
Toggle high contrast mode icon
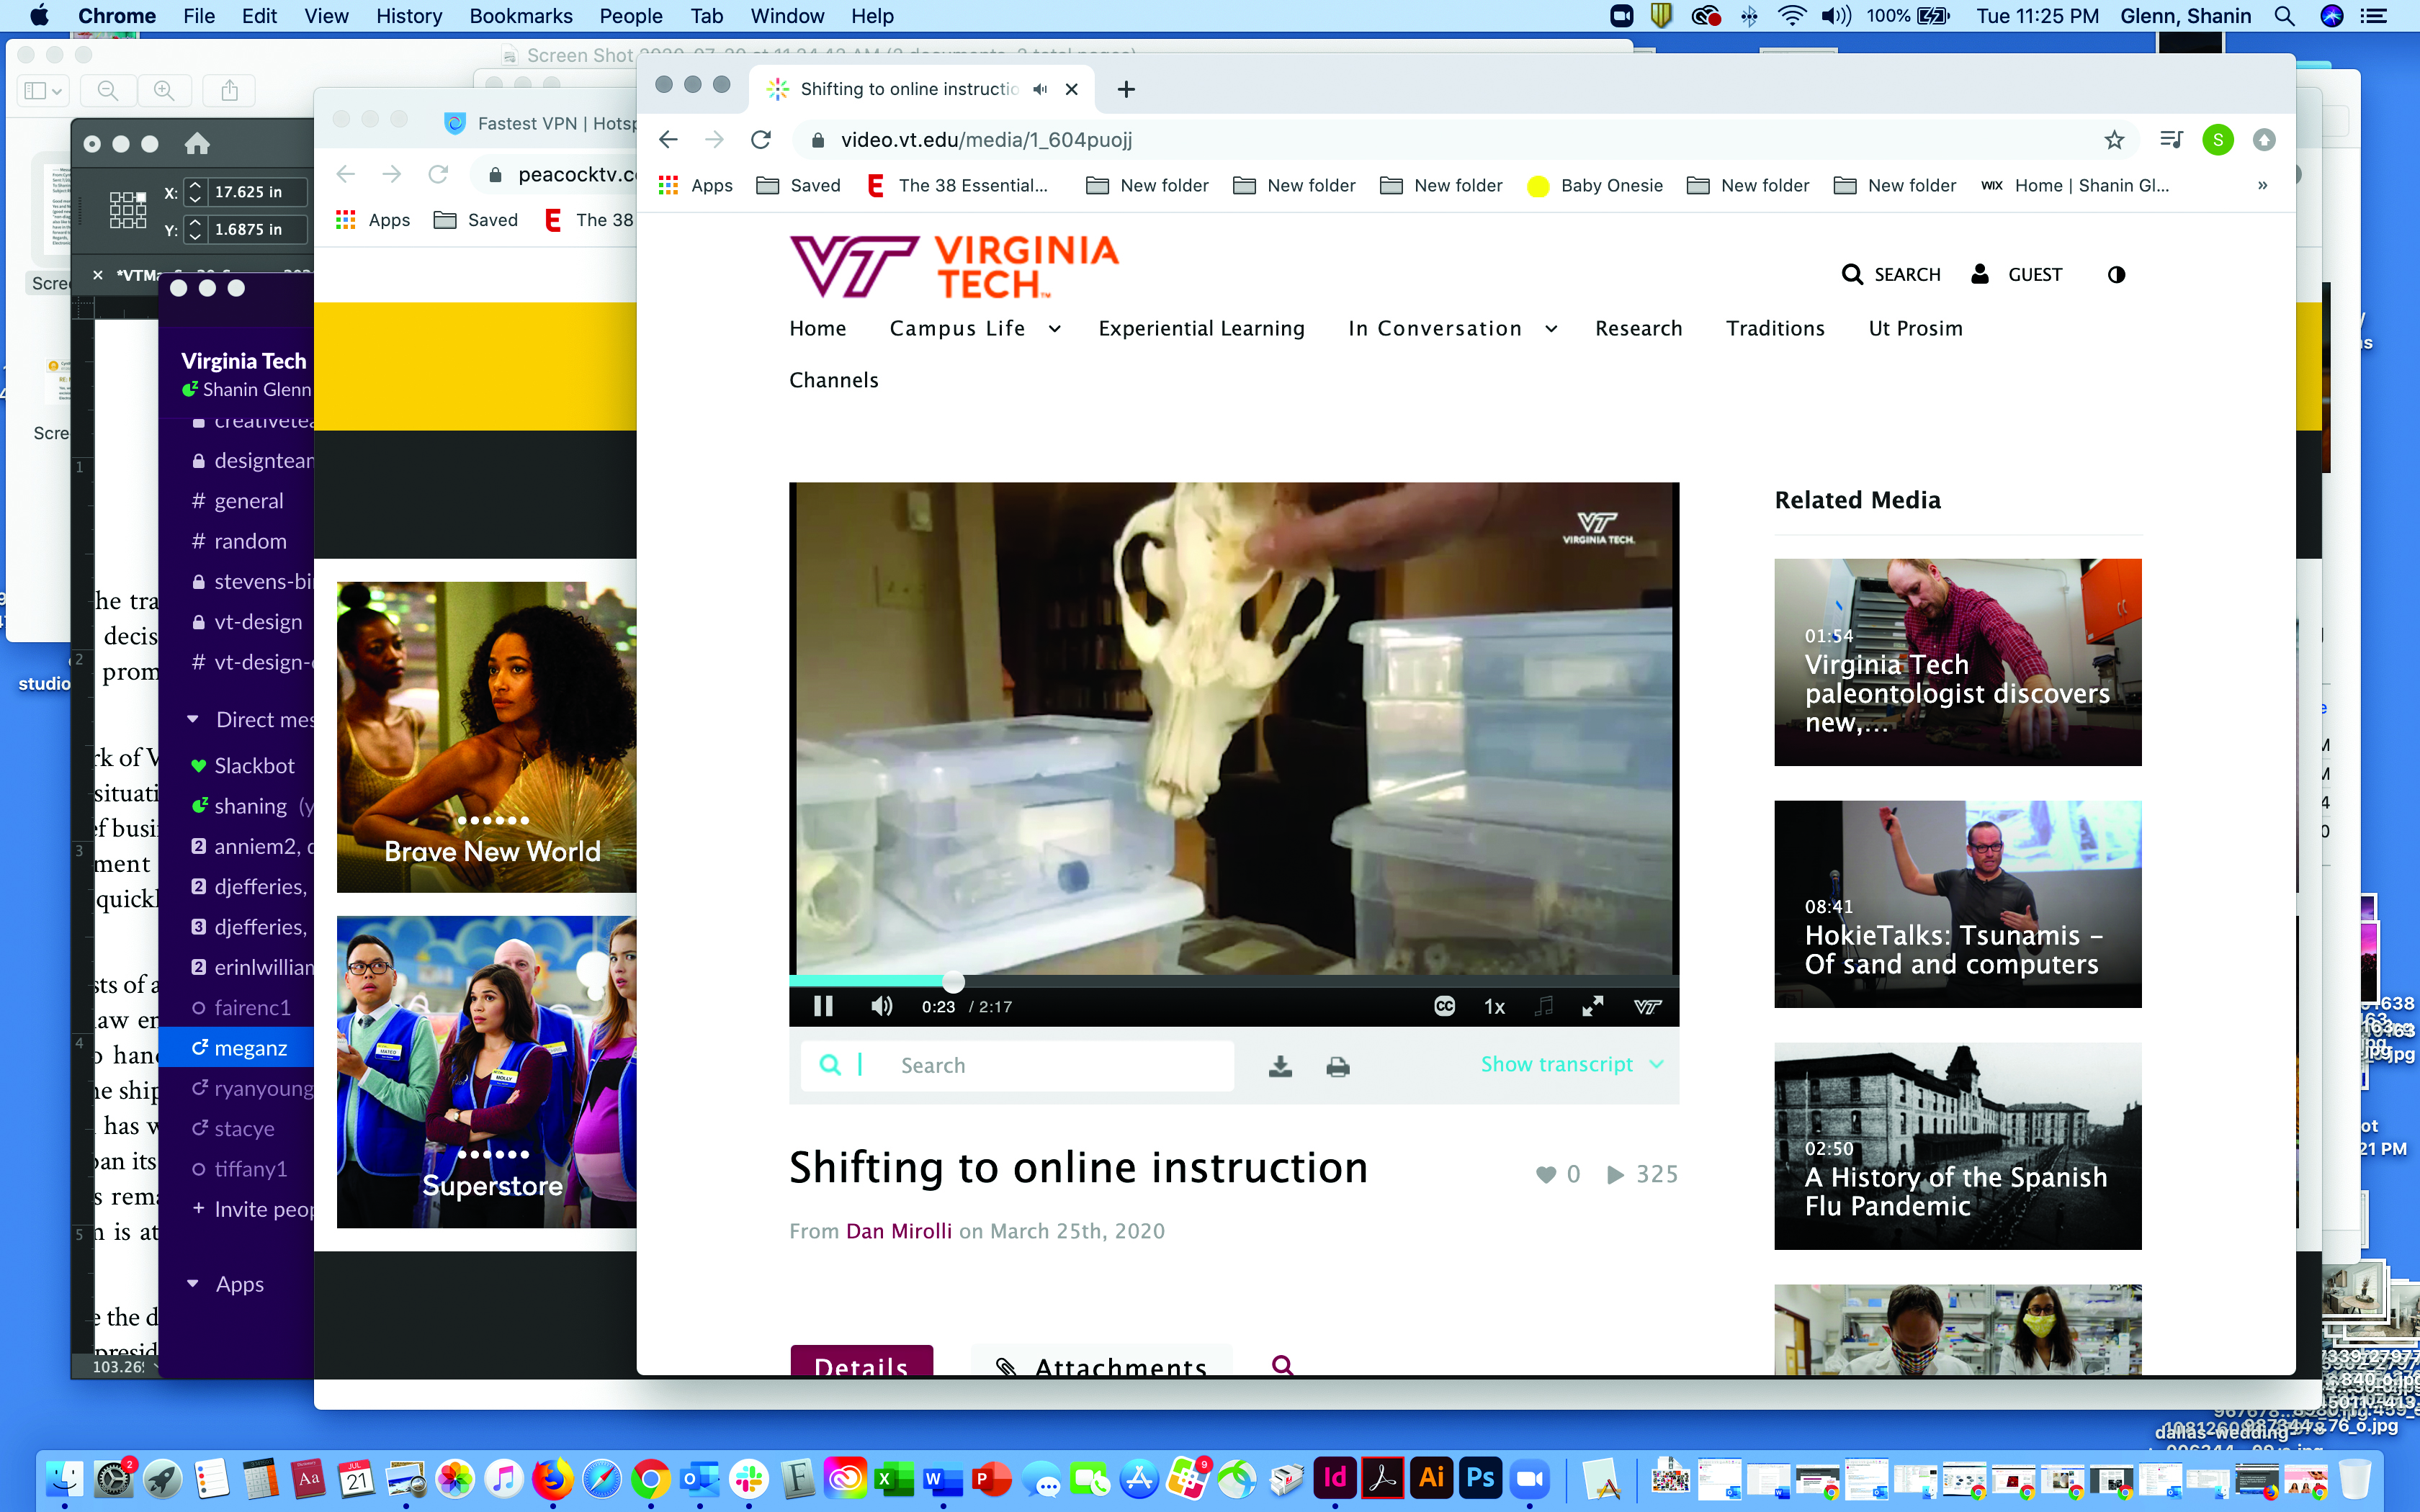[x=2116, y=274]
